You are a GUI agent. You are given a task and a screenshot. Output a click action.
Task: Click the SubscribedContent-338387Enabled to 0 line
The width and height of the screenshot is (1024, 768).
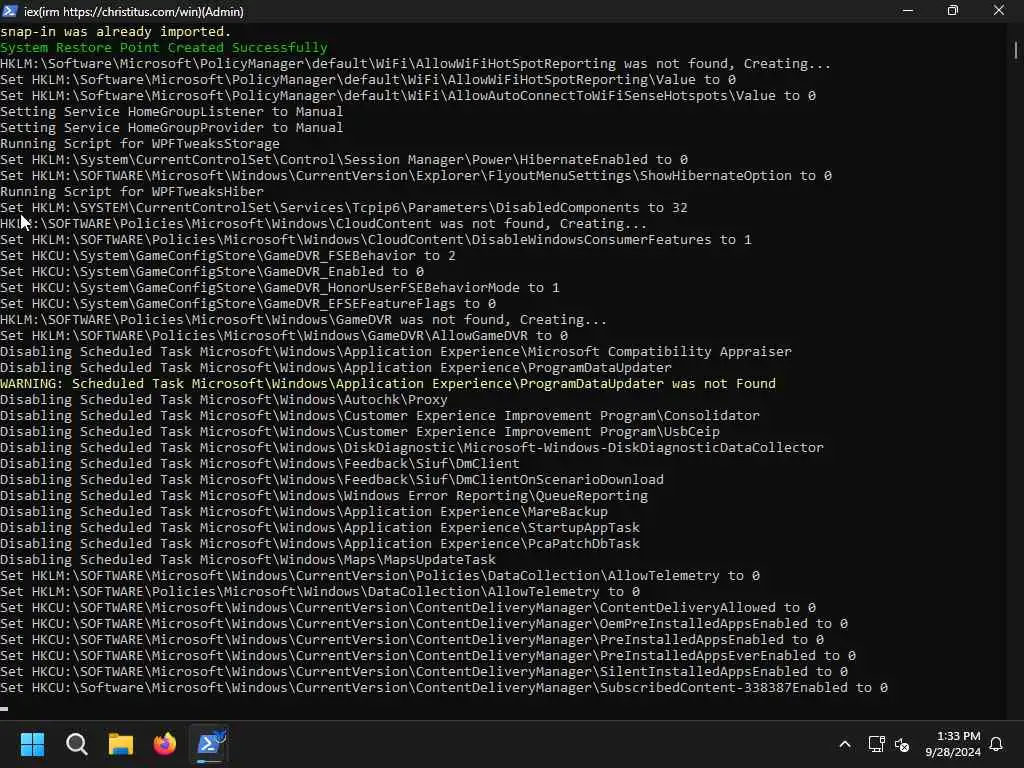444,688
